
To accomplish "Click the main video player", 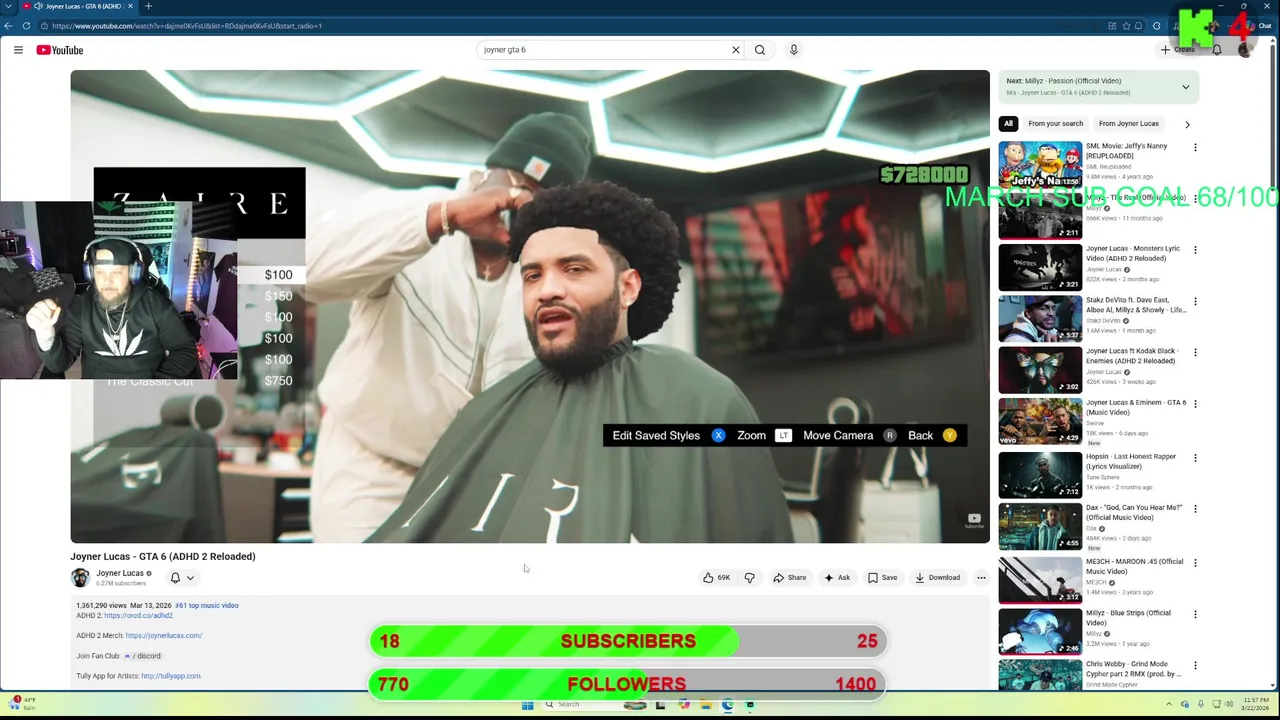I will pos(530,306).
